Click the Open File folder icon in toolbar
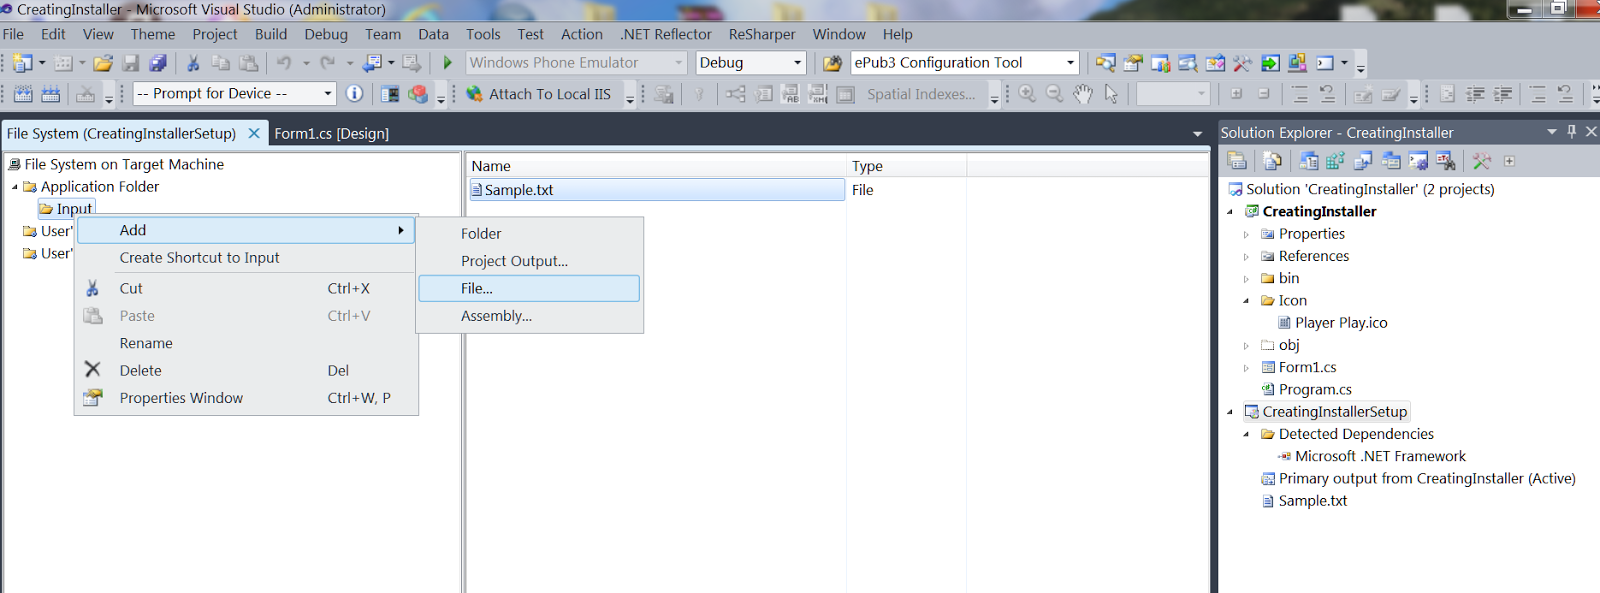The image size is (1600, 593). coord(103,63)
